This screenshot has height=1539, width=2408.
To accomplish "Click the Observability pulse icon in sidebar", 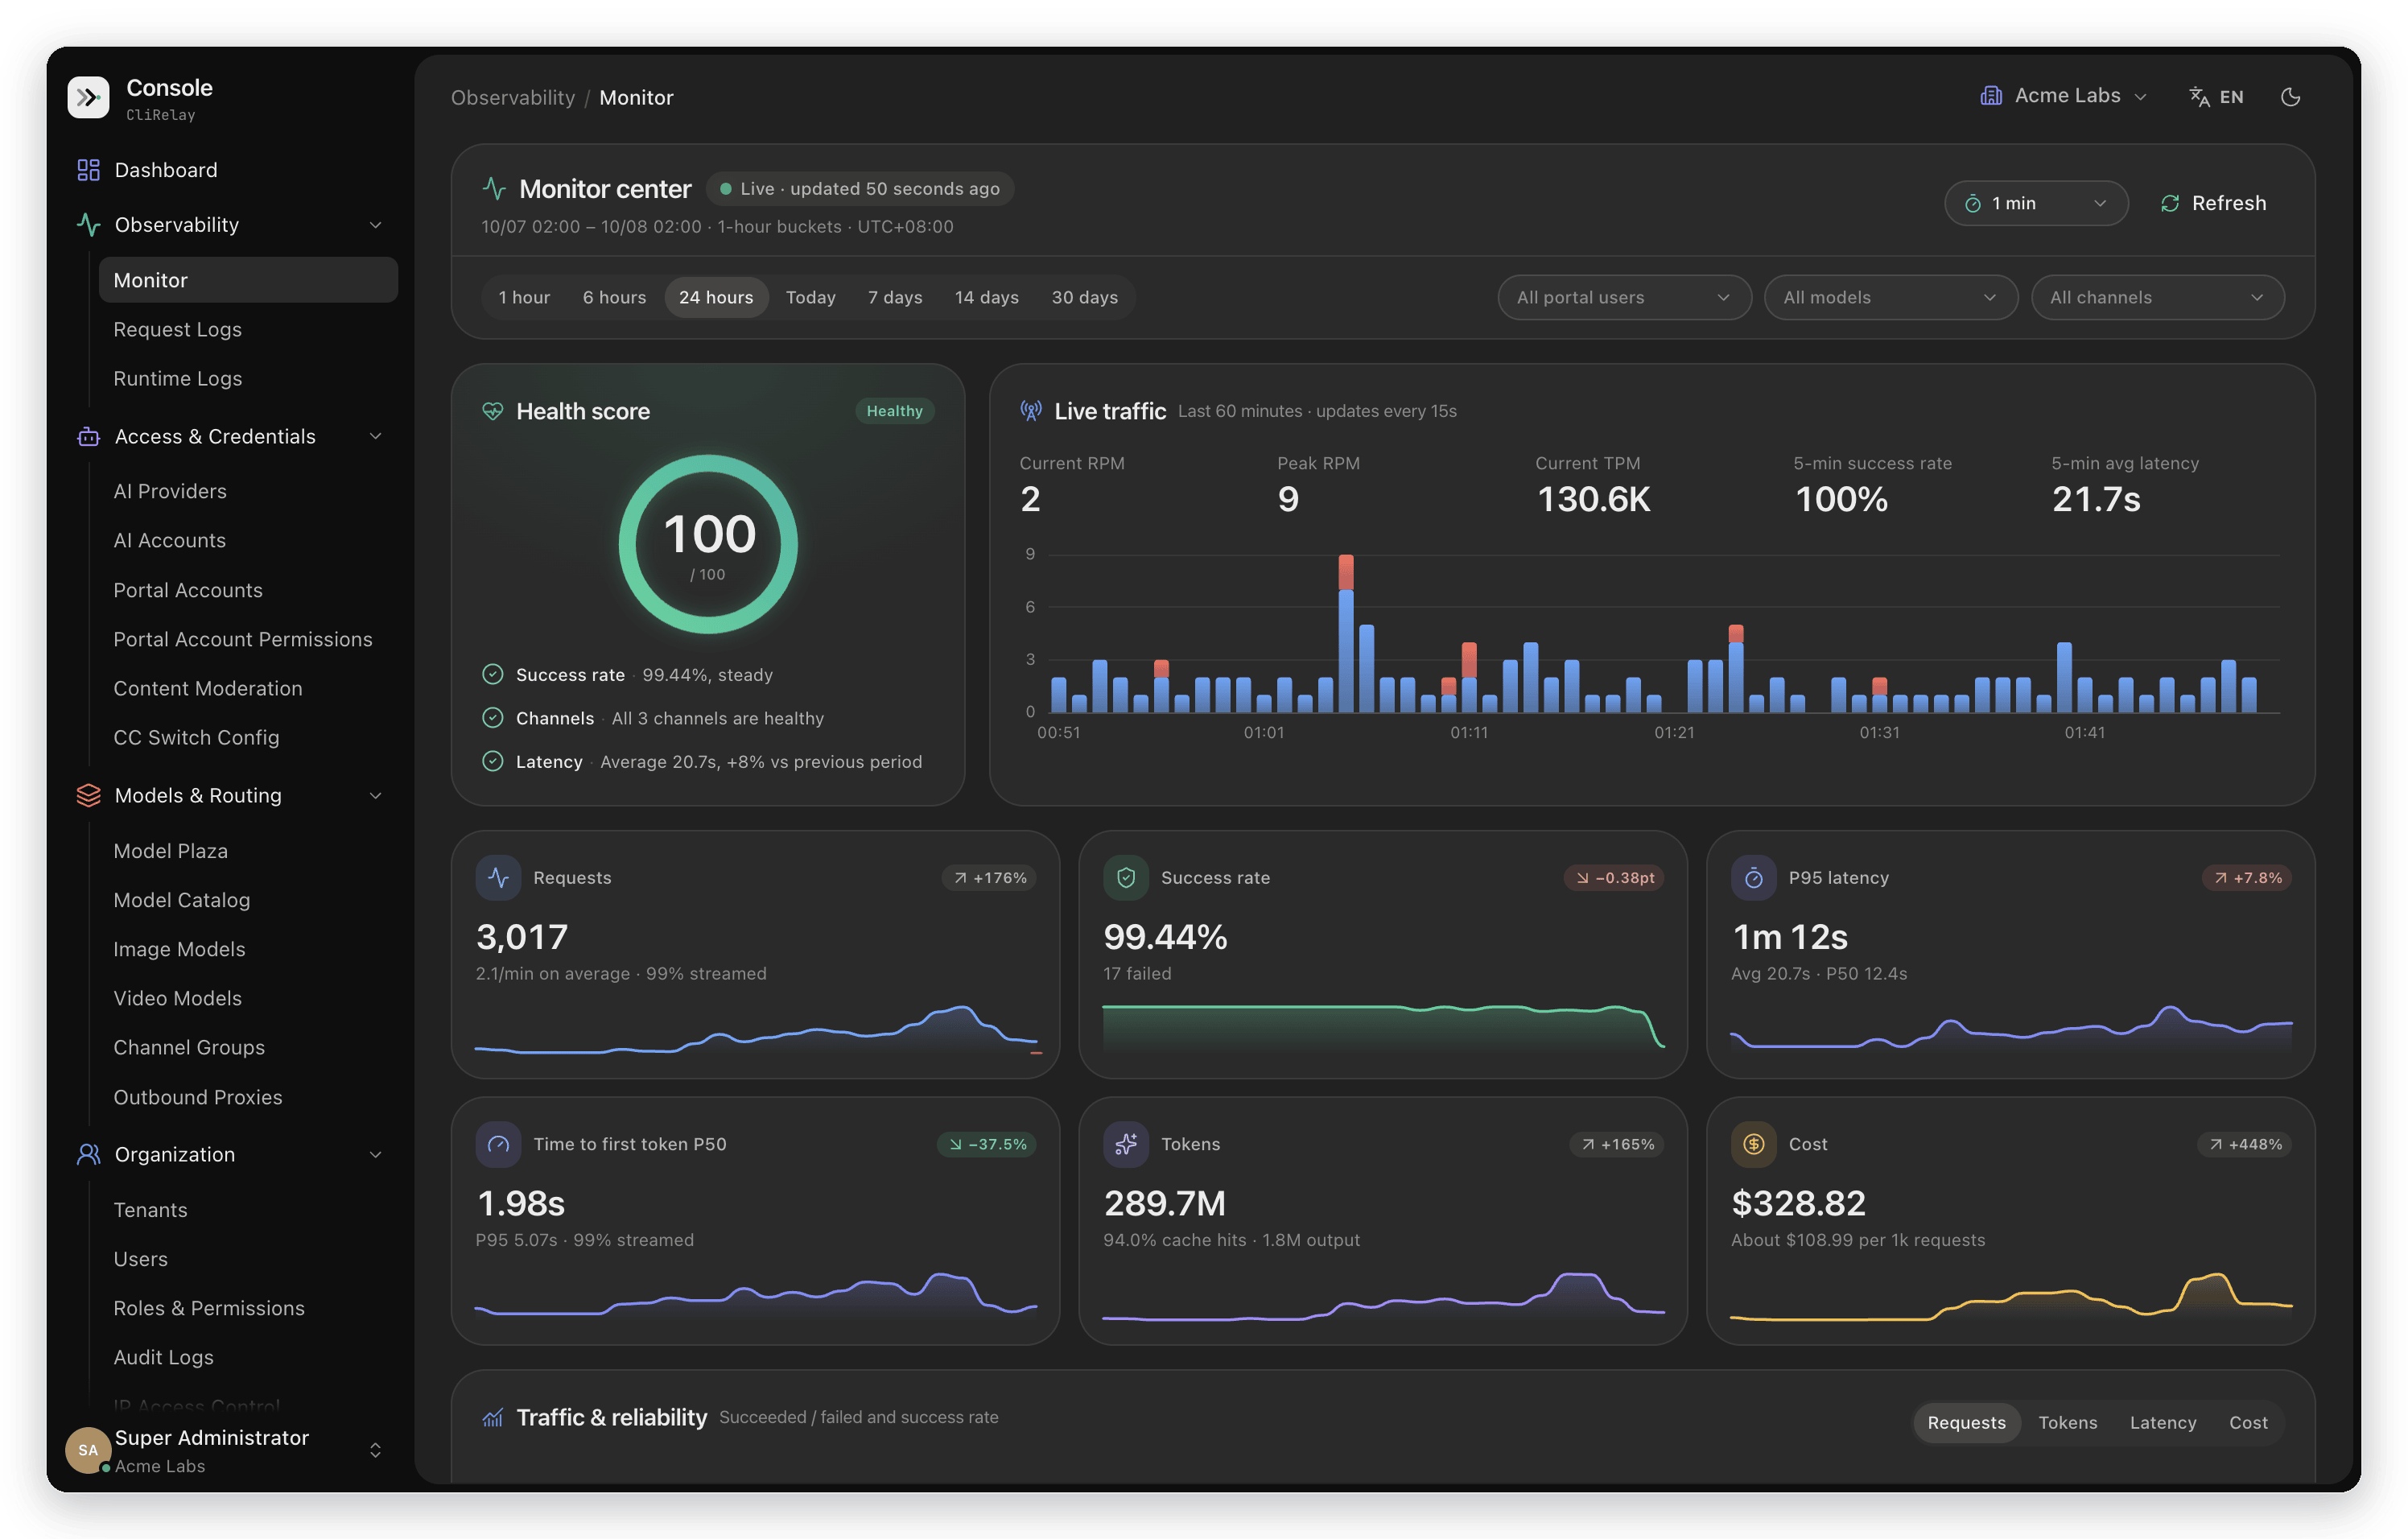I will coord(88,225).
